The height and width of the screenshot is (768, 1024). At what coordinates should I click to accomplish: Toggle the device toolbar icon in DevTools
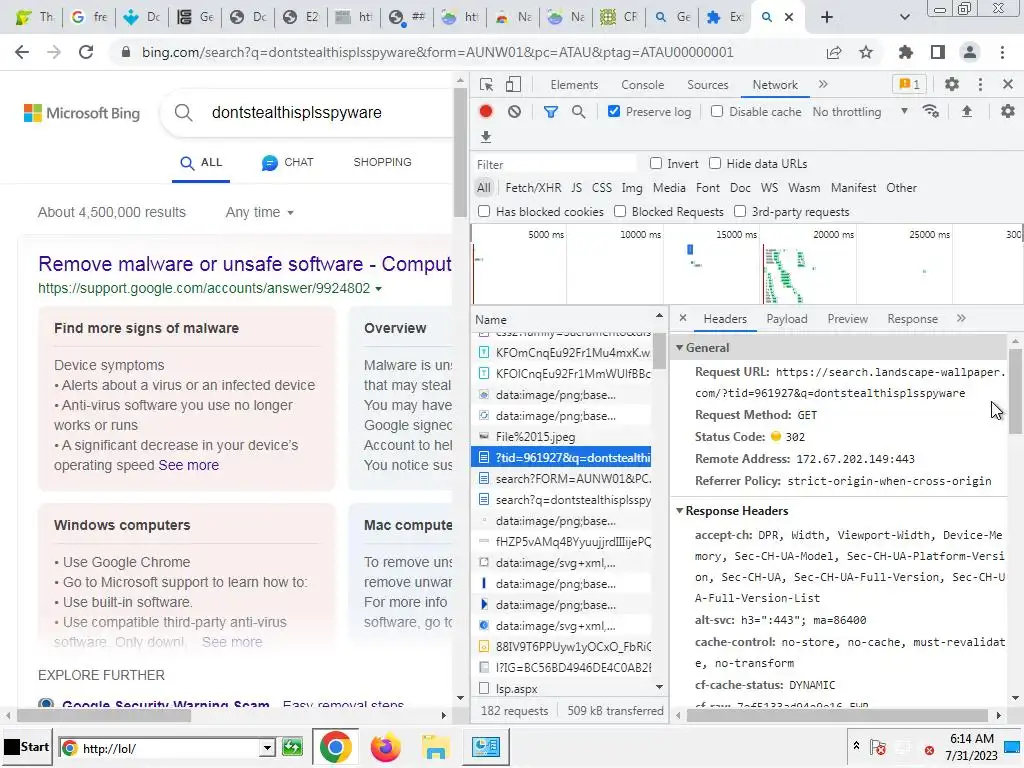(x=513, y=85)
